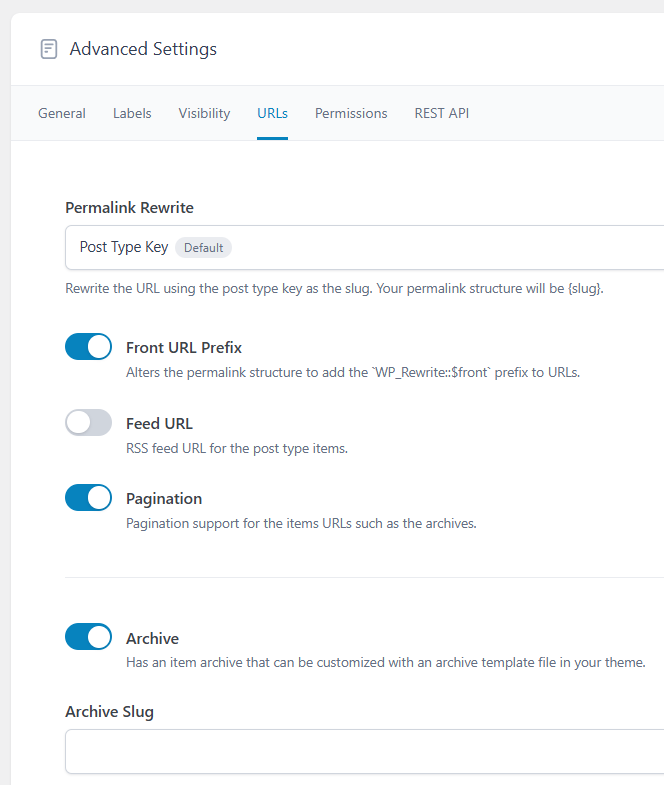Open the Permalink Rewrite dropdown

pyautogui.click(x=400, y=247)
